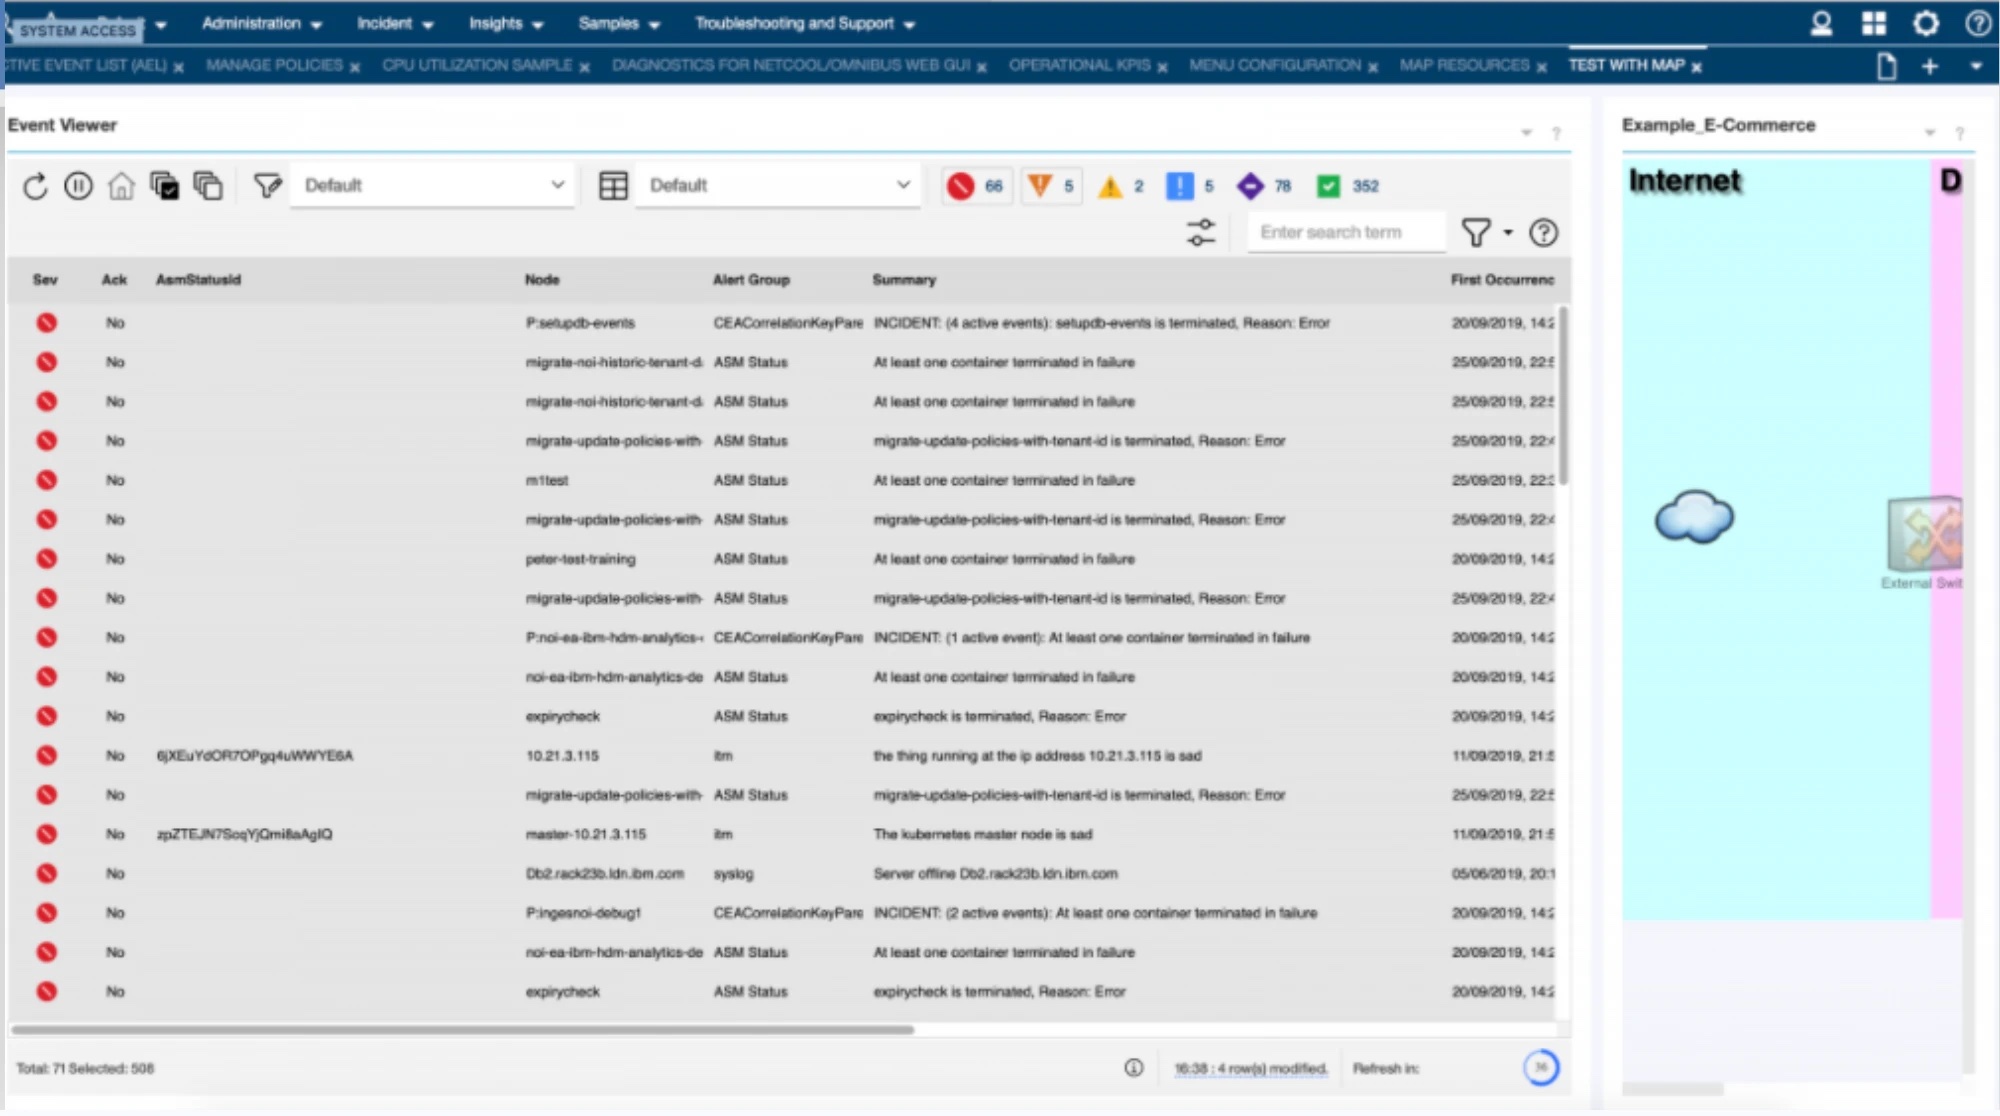Click the Internet cloud icon on map
This screenshot has width=2000, height=1116.
(1694, 517)
